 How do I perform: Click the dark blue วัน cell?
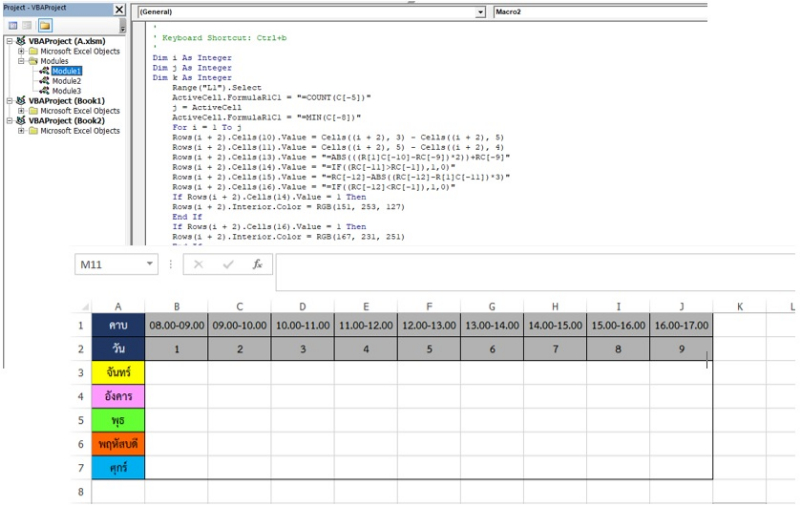pyautogui.click(x=118, y=349)
